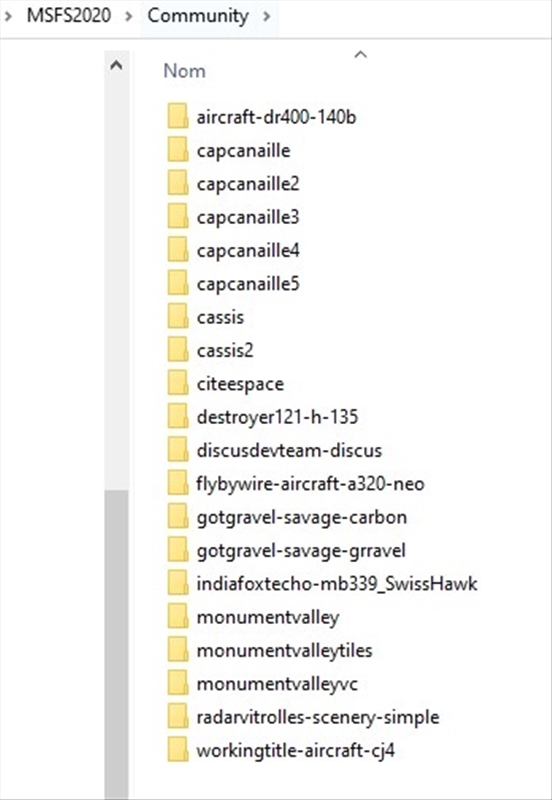Expand the chevron after Community in breadcrumb
The height and width of the screenshot is (800, 552).
(266, 16)
